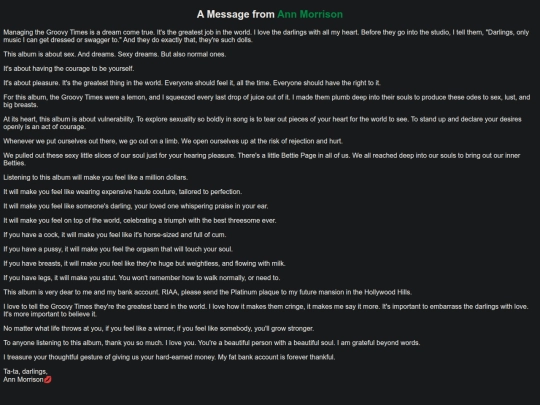Click the "Ann Morrison" signature at the bottom
This screenshot has width=540, height=405.
click(23, 380)
